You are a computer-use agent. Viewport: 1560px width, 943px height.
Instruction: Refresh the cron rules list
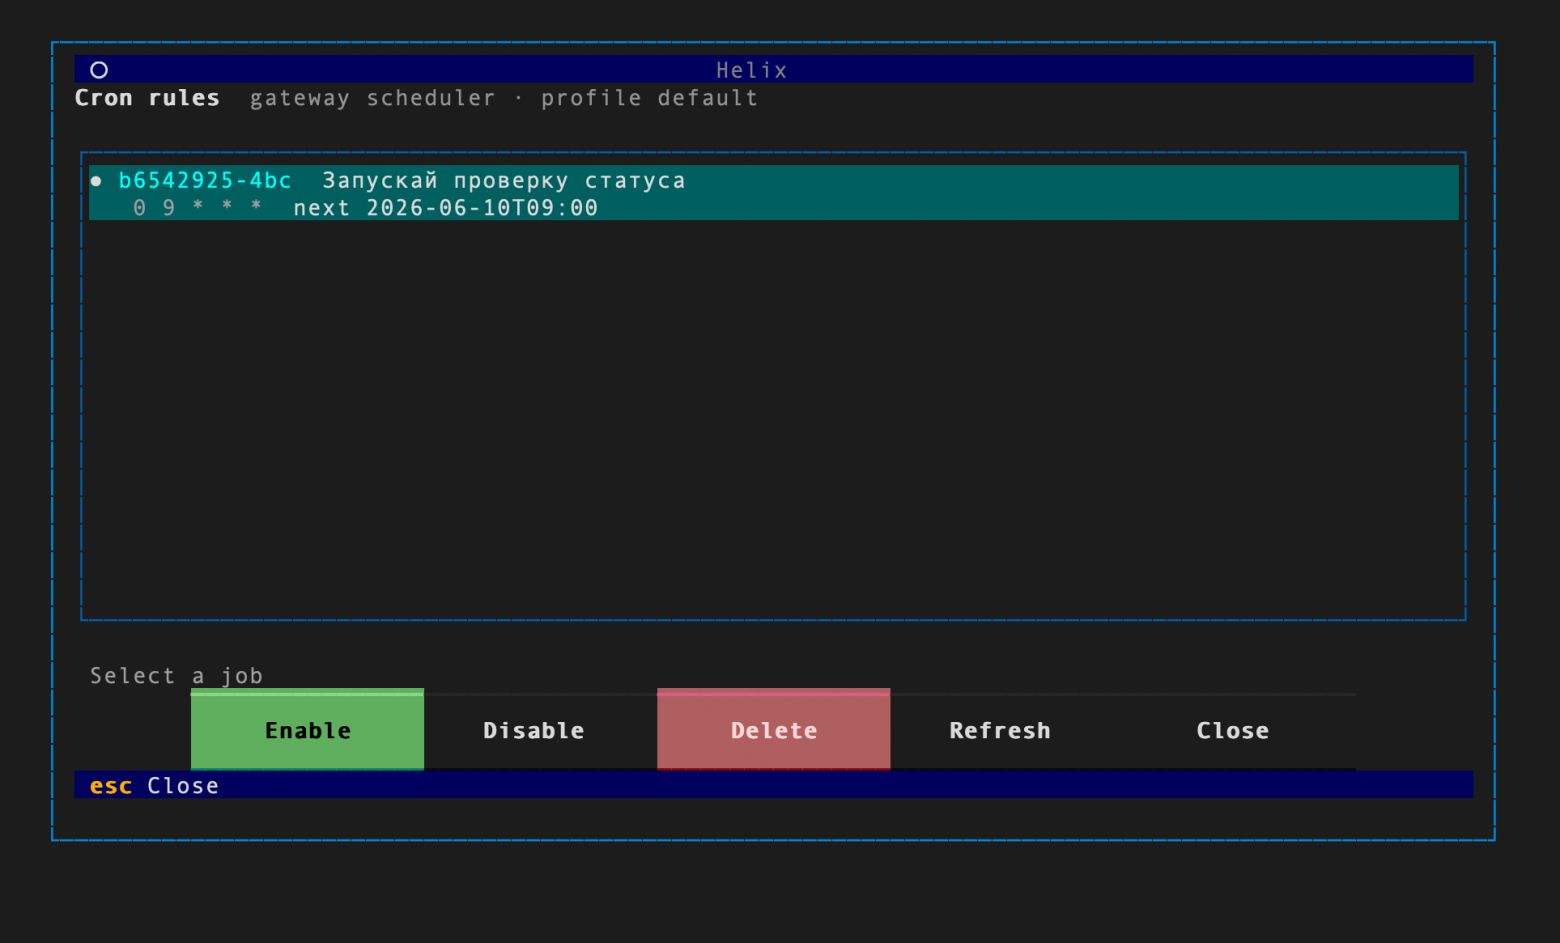[x=1000, y=730]
